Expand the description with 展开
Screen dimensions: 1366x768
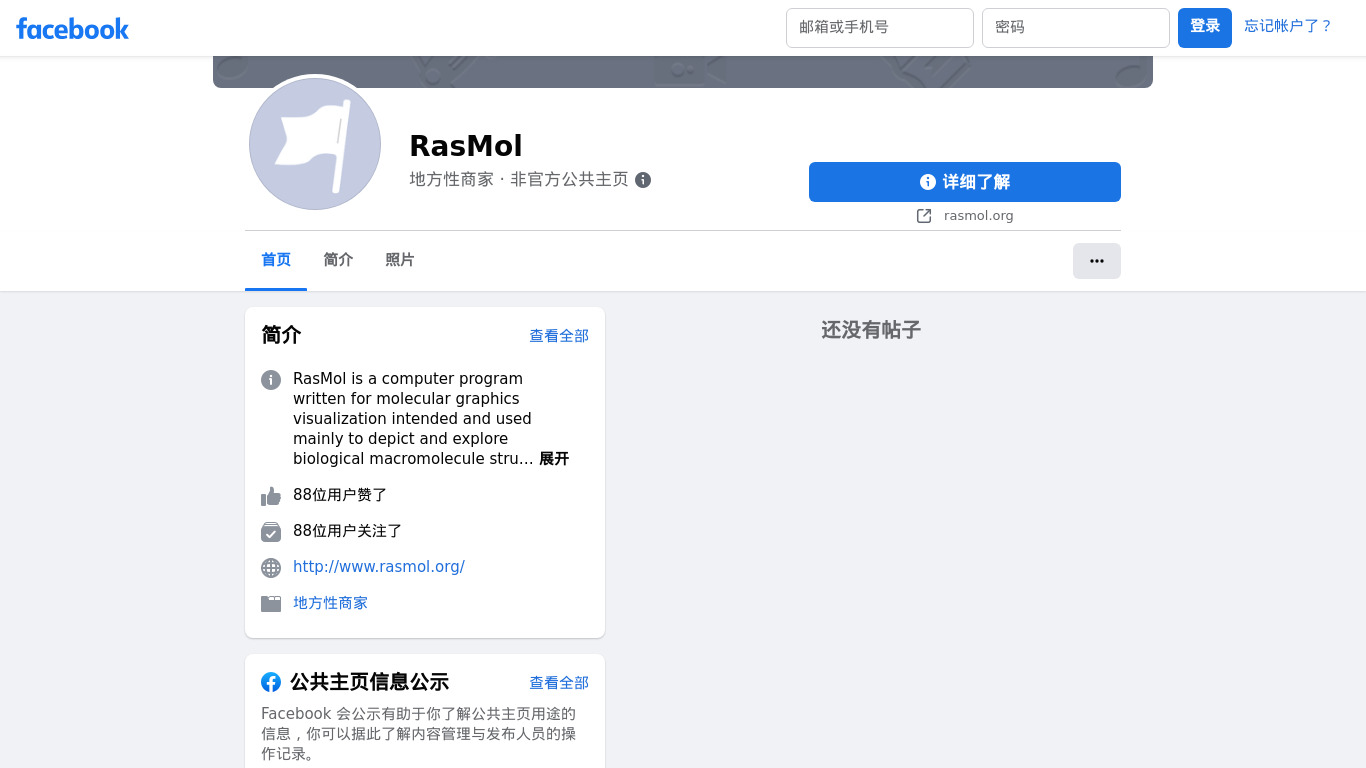[x=554, y=459]
